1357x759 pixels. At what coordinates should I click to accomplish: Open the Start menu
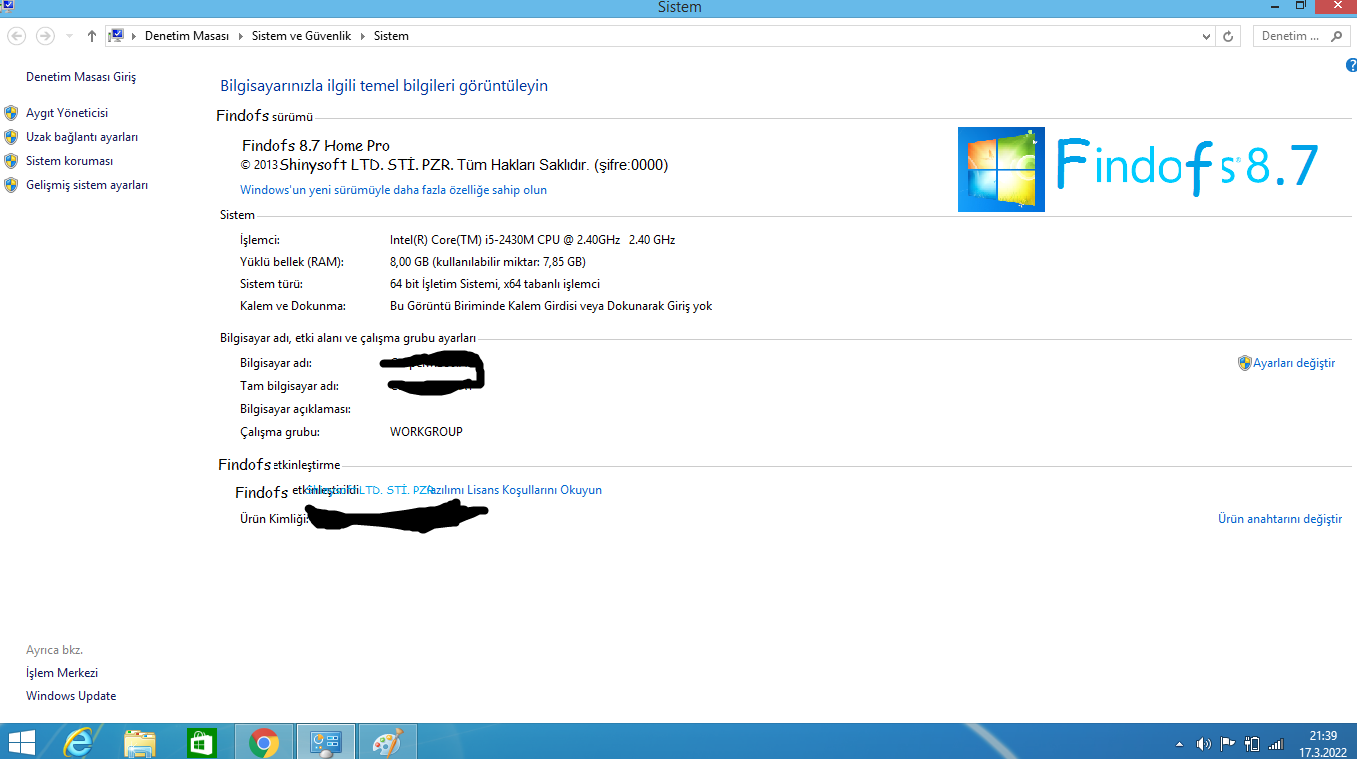(21, 742)
